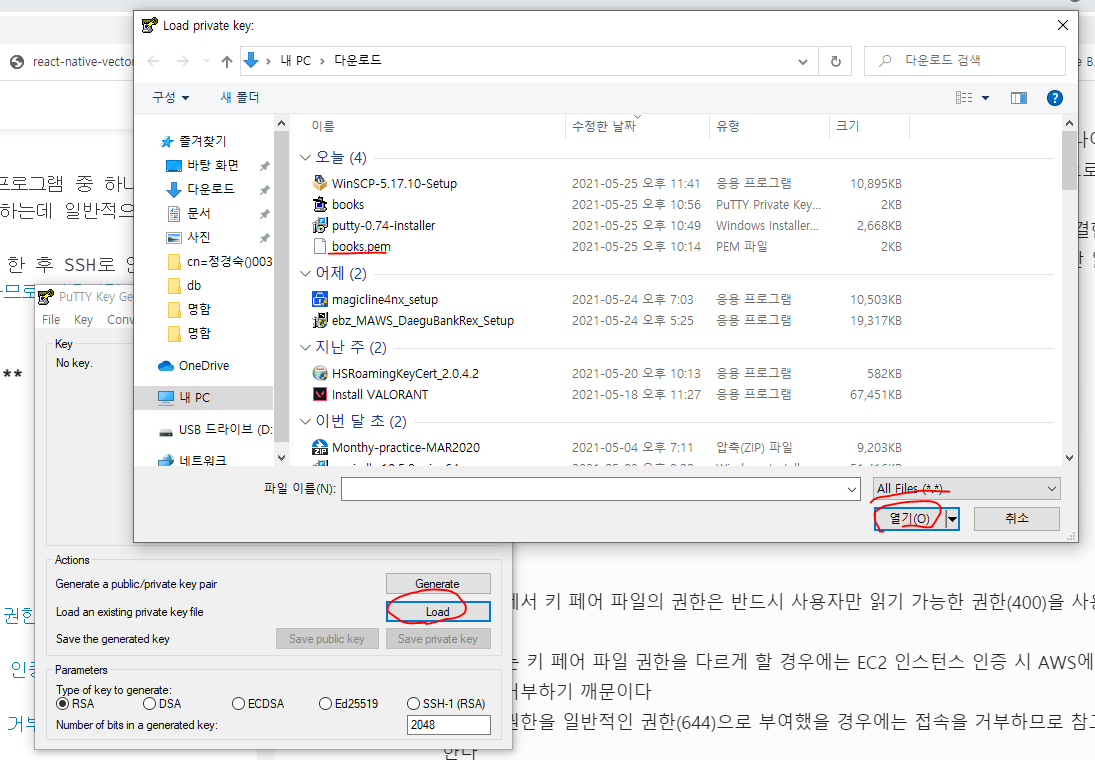Image resolution: width=1095 pixels, height=760 pixels.
Task: Collapse the 지난 주 (2) group
Action: (305, 347)
